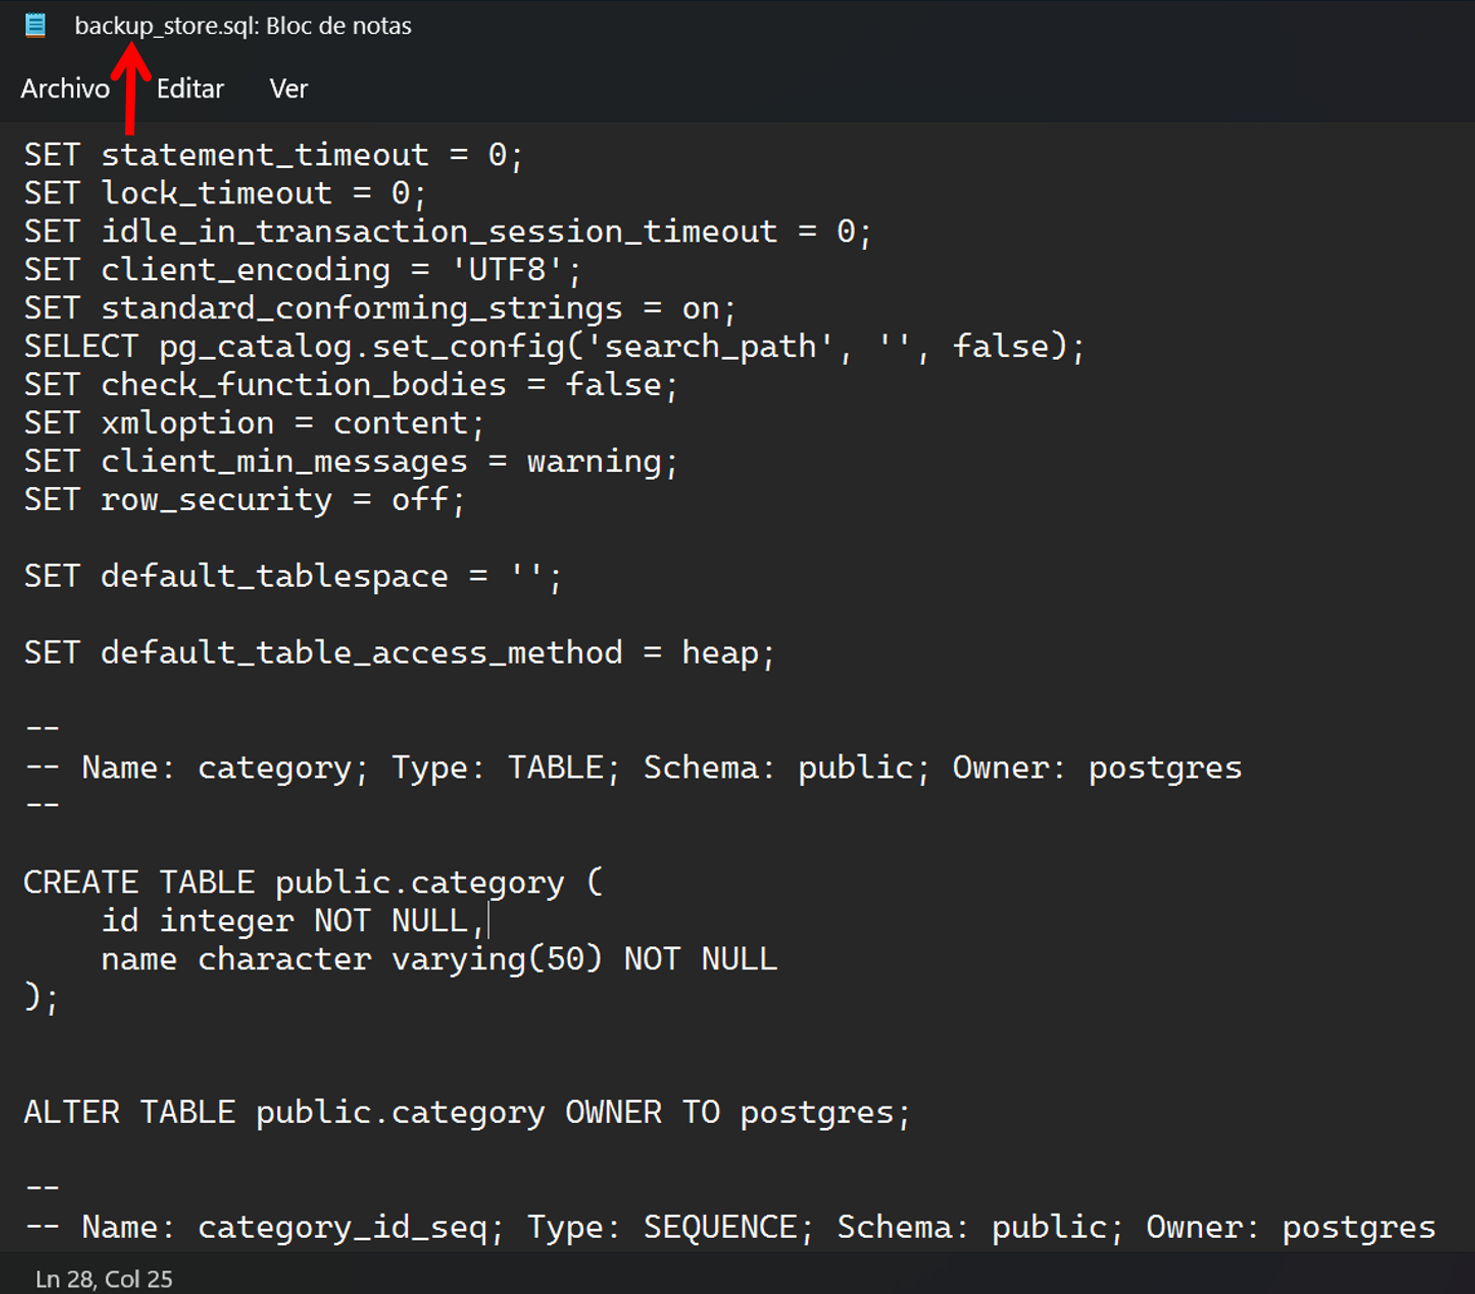This screenshot has height=1294, width=1475.
Task: Click the 'SET row_security = off;' line
Action: coord(245,500)
